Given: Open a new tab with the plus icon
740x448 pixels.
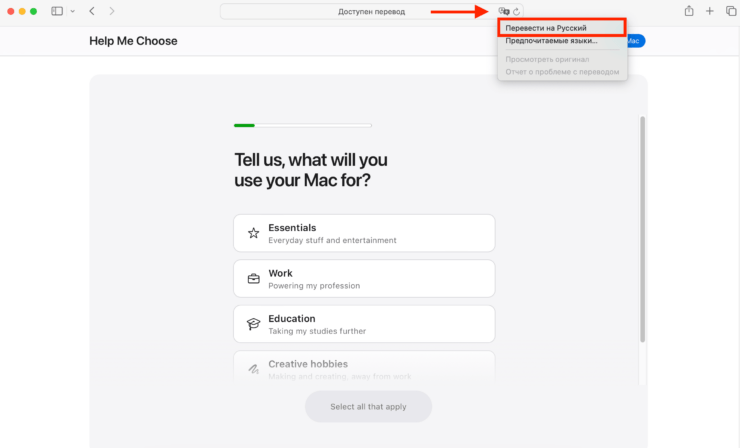Looking at the screenshot, I should (710, 11).
